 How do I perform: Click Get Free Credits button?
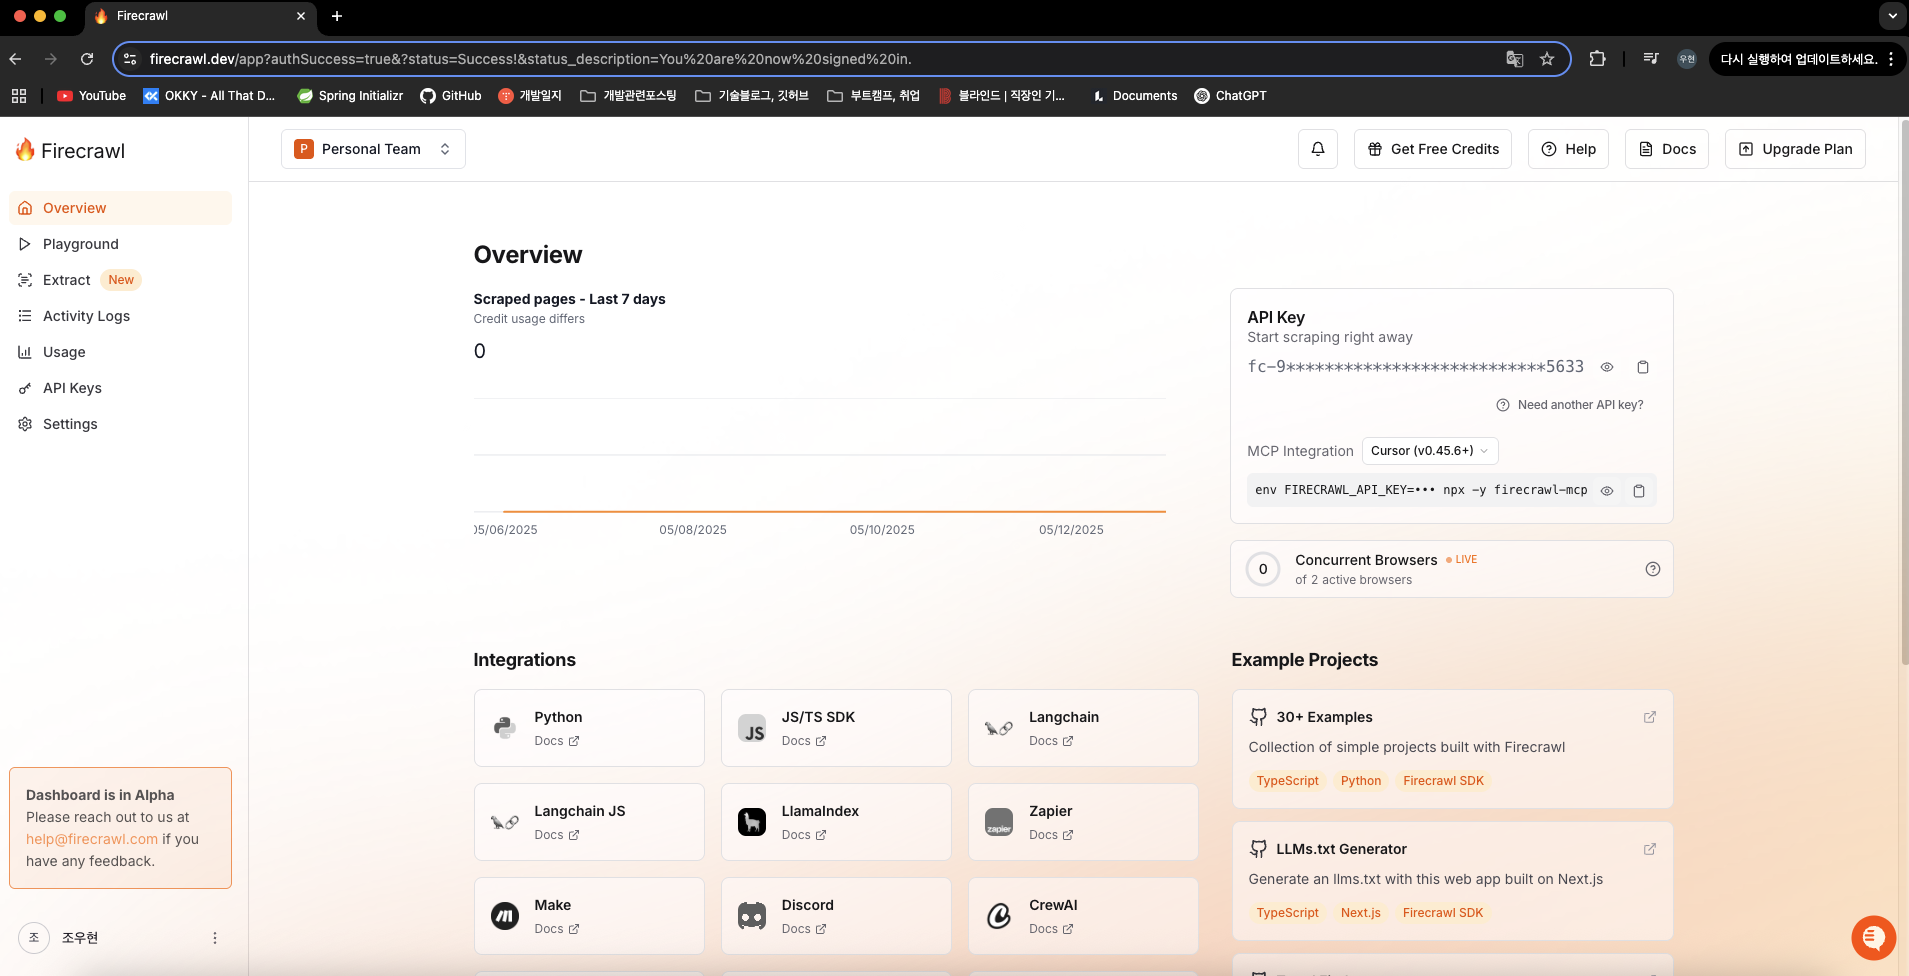pyautogui.click(x=1432, y=149)
